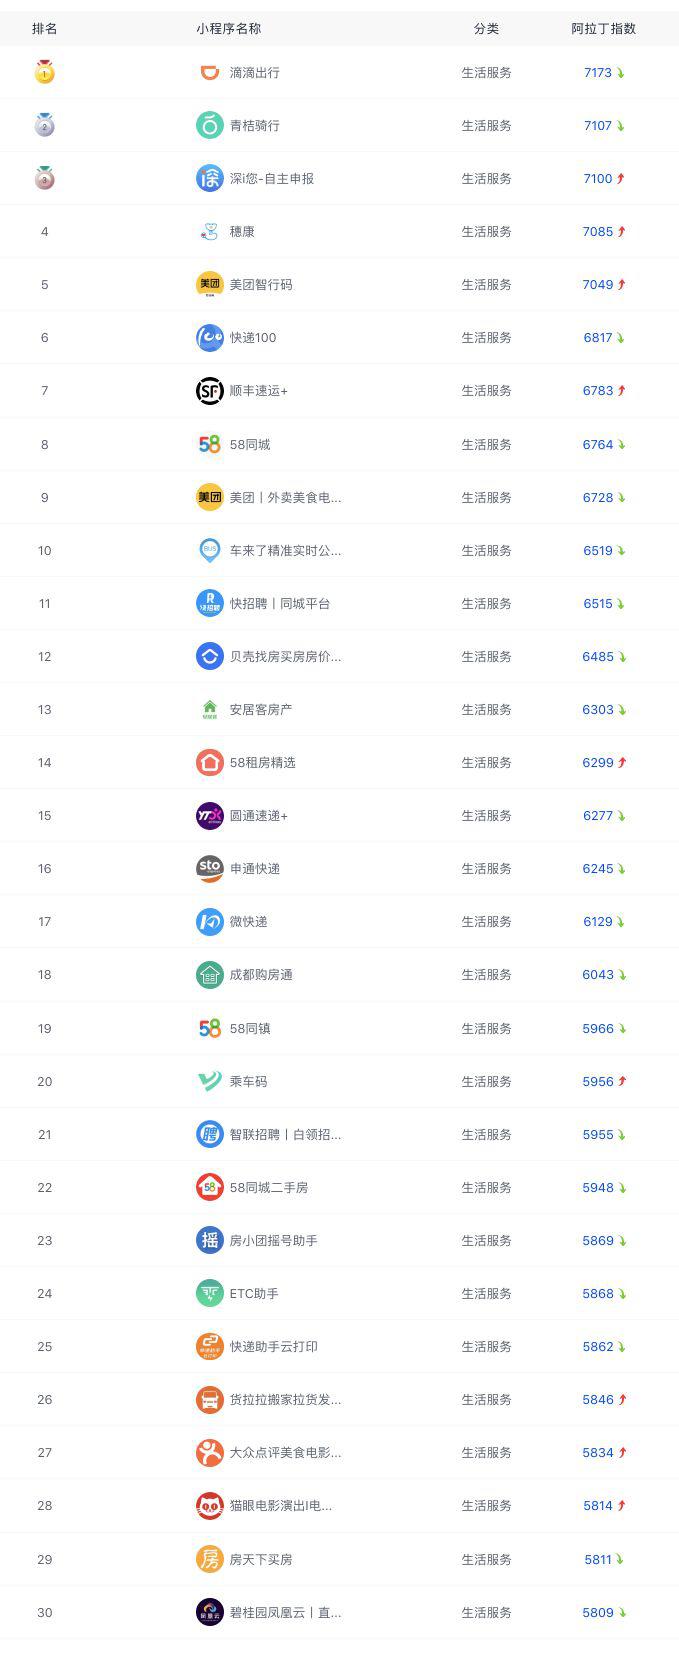Viewport: 679px width, 1654px height.
Task: Open the 58同城 mini program name
Action: pyautogui.click(x=250, y=445)
